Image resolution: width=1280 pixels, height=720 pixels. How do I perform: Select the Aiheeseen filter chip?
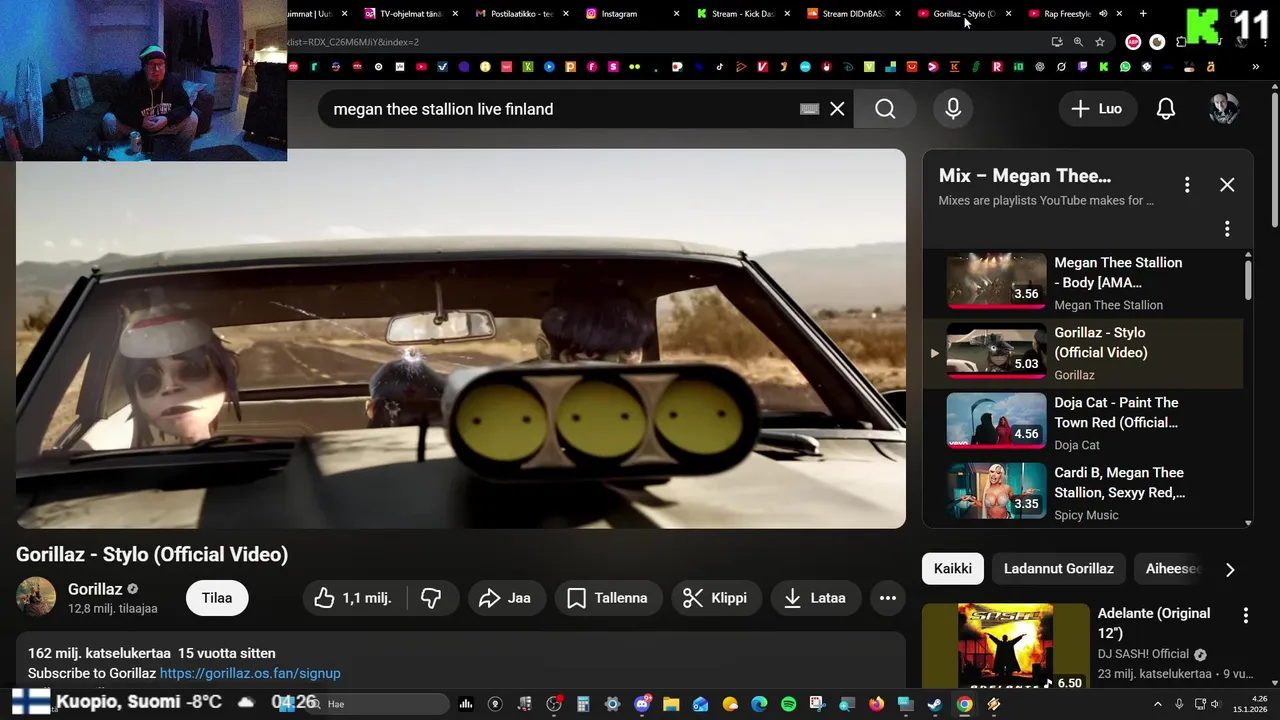tap(1172, 569)
